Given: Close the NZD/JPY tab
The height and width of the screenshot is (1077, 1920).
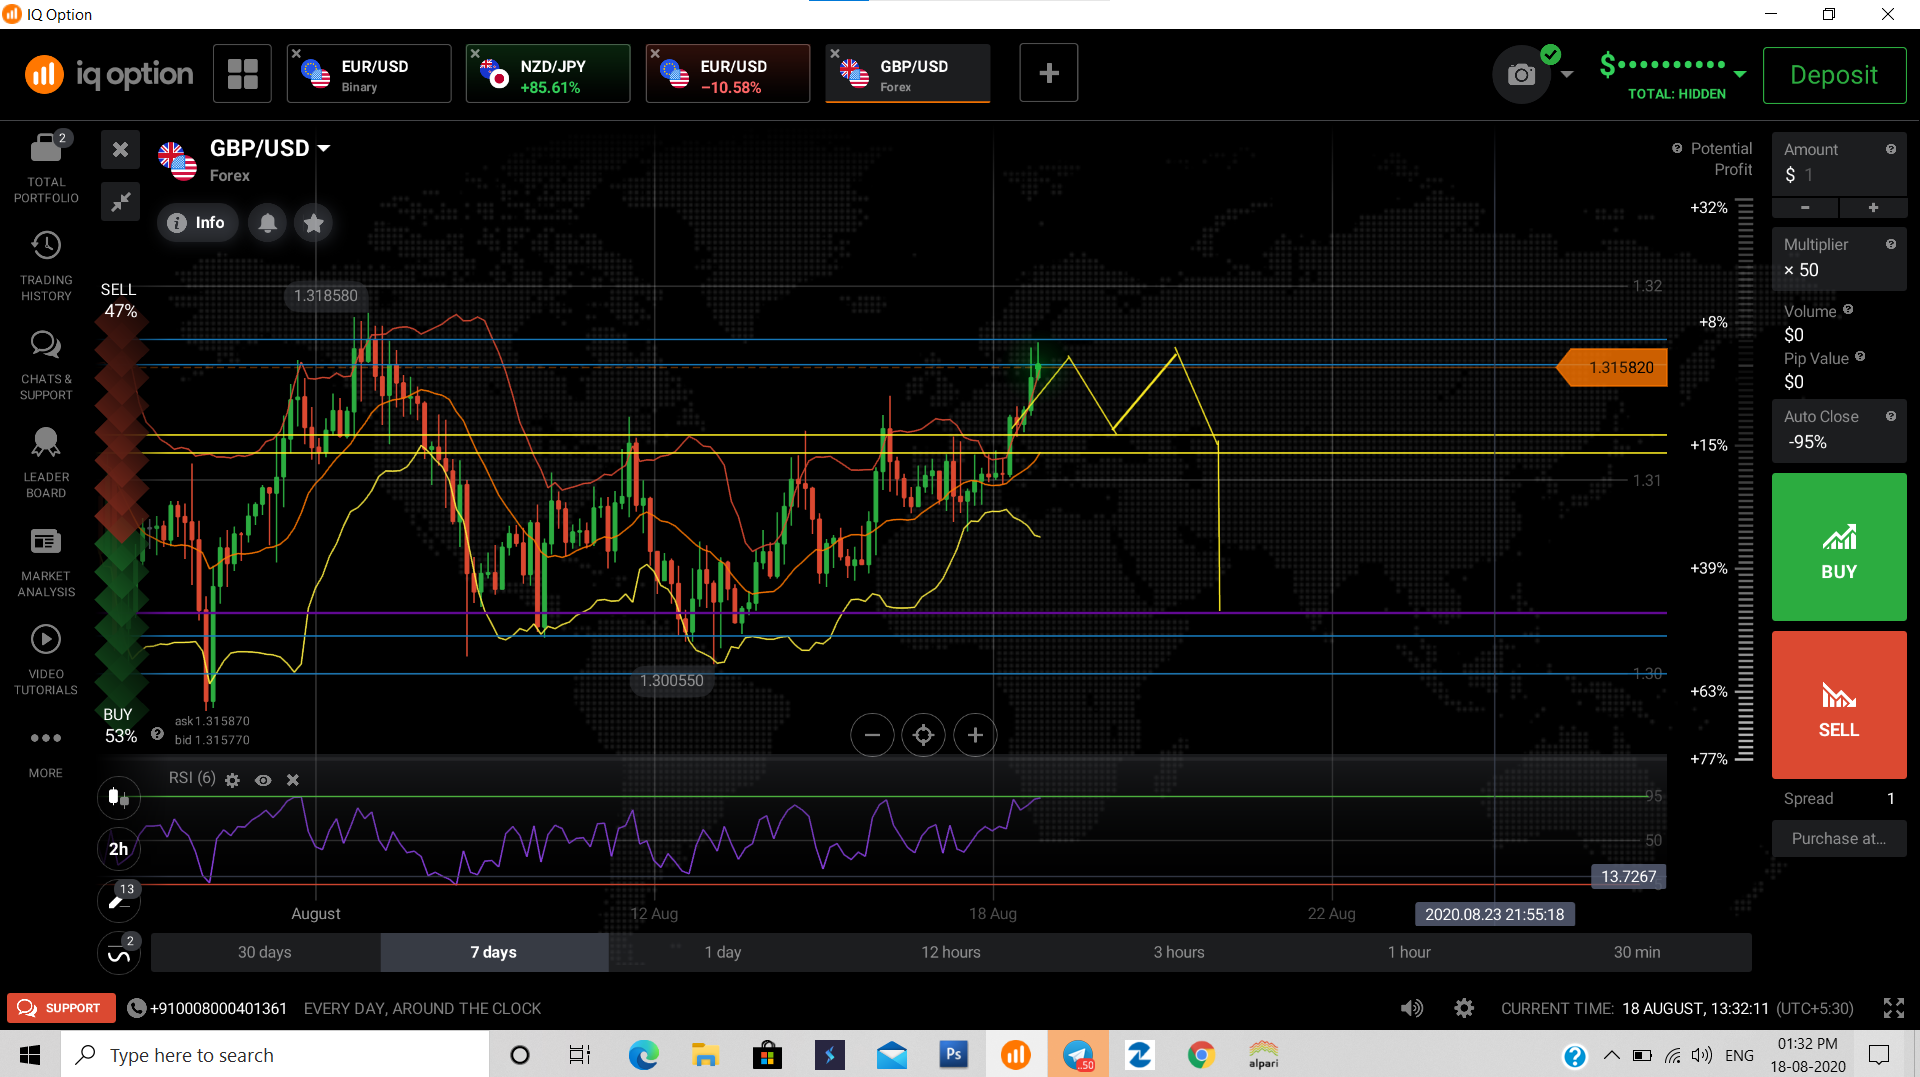Looking at the screenshot, I should (475, 53).
